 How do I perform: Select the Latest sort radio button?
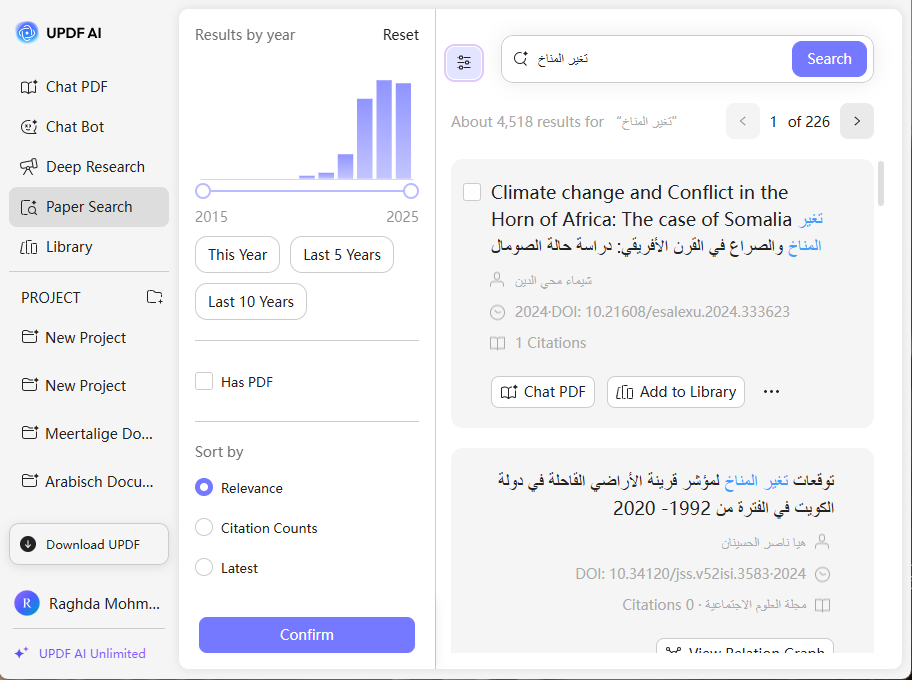click(204, 568)
